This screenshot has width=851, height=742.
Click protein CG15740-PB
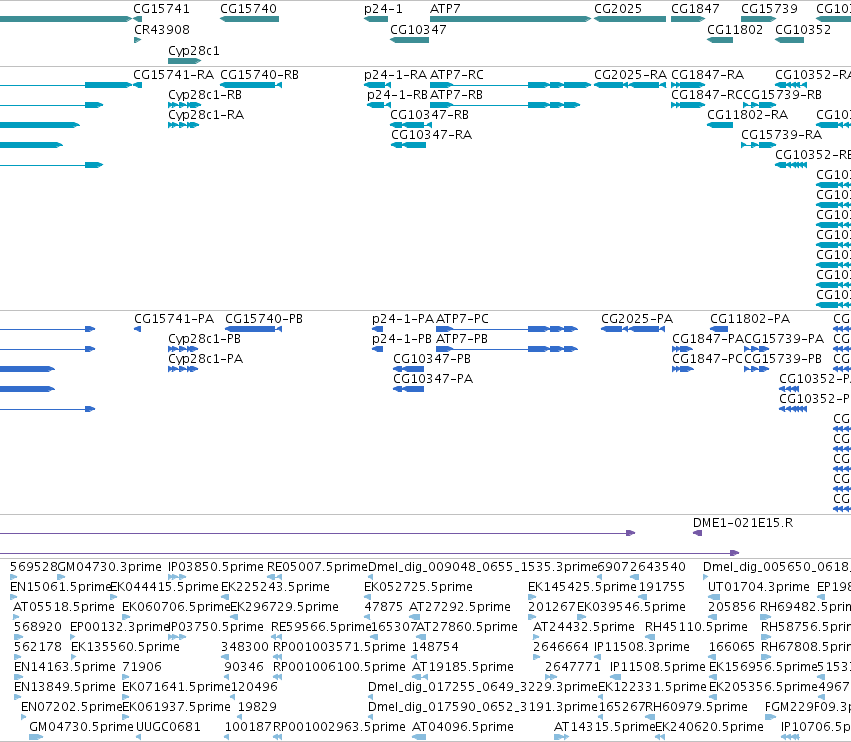tap(264, 319)
